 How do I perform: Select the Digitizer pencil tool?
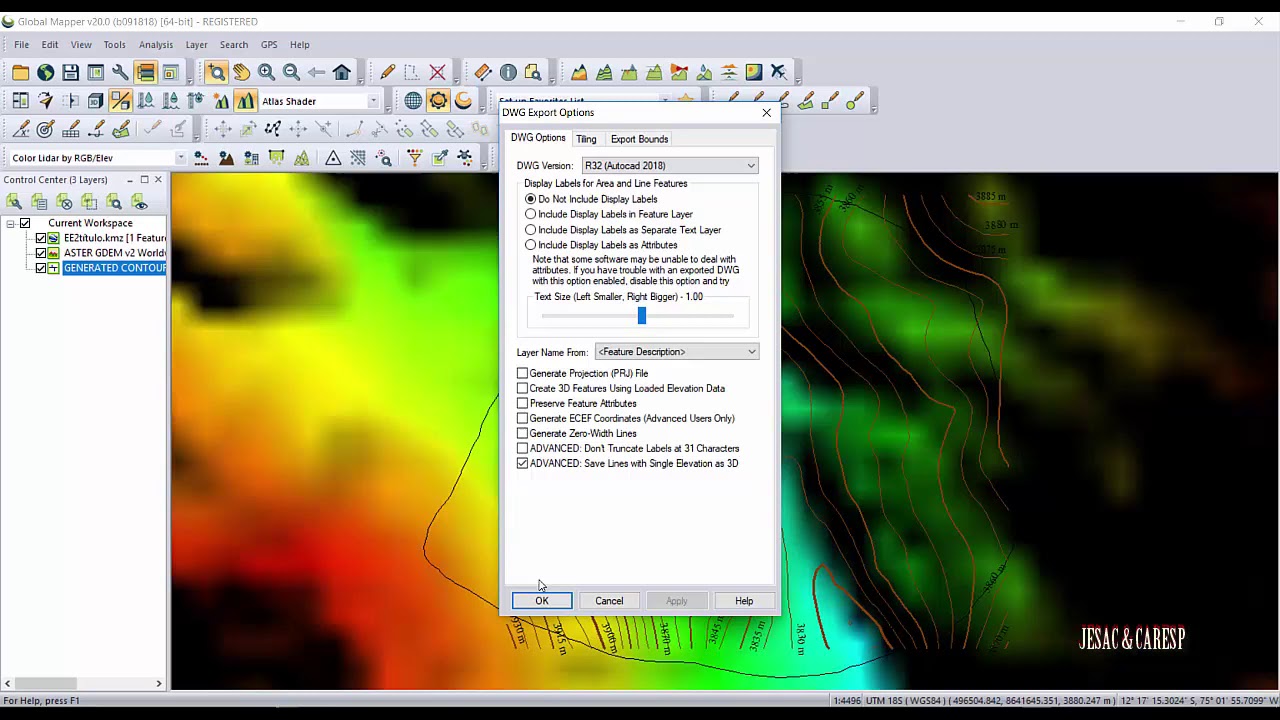(388, 72)
